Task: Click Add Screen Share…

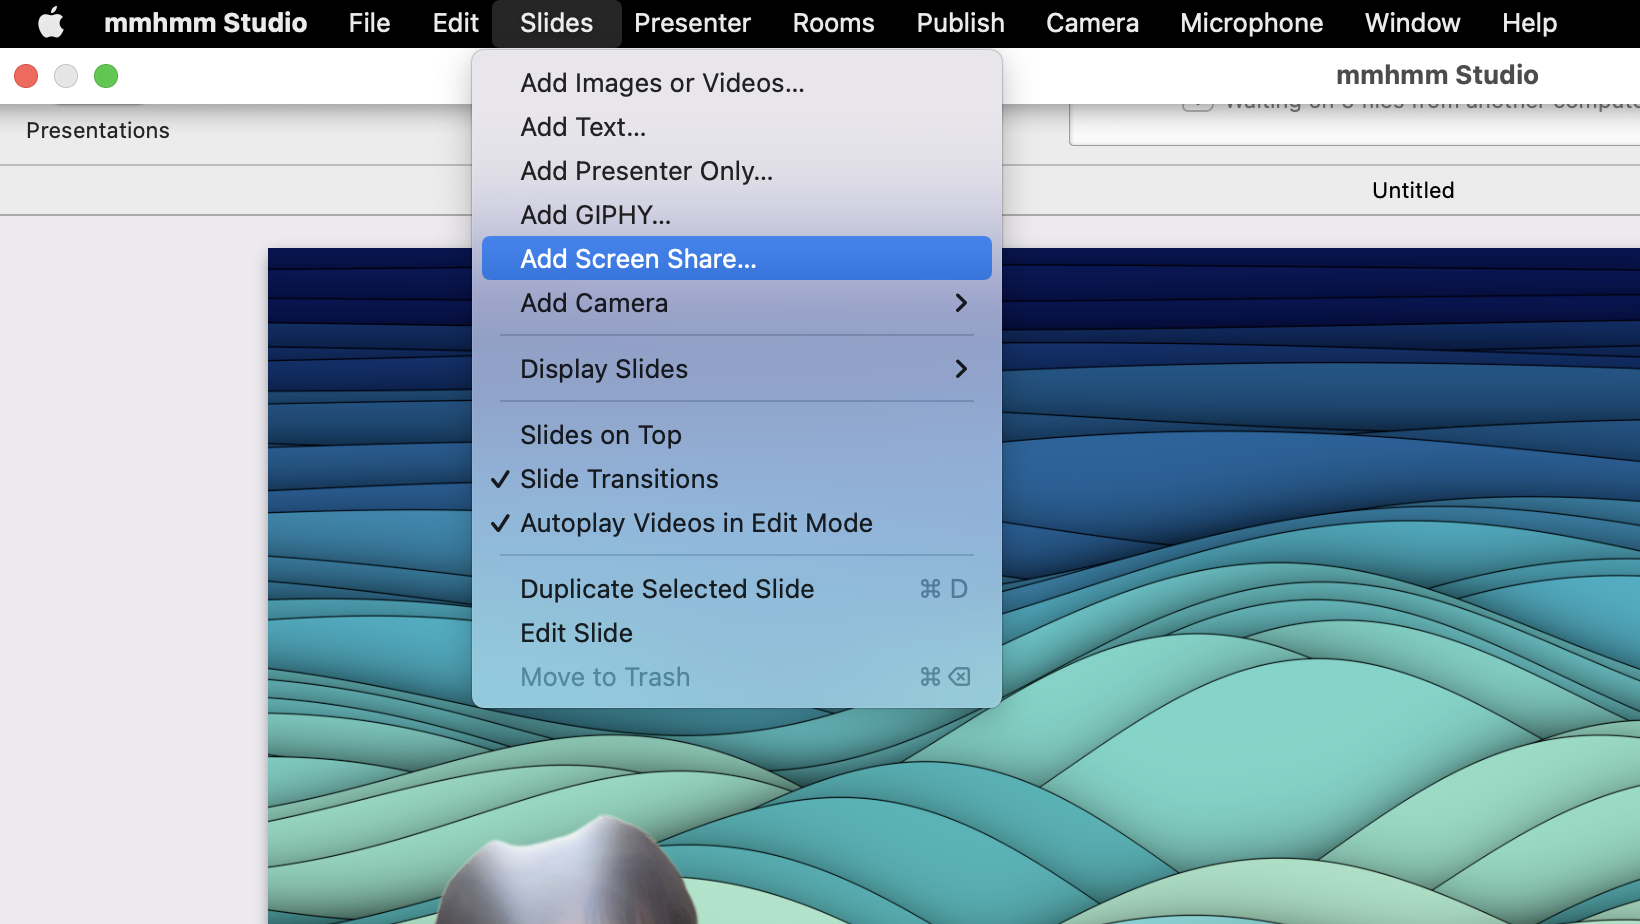Action: coord(737,258)
